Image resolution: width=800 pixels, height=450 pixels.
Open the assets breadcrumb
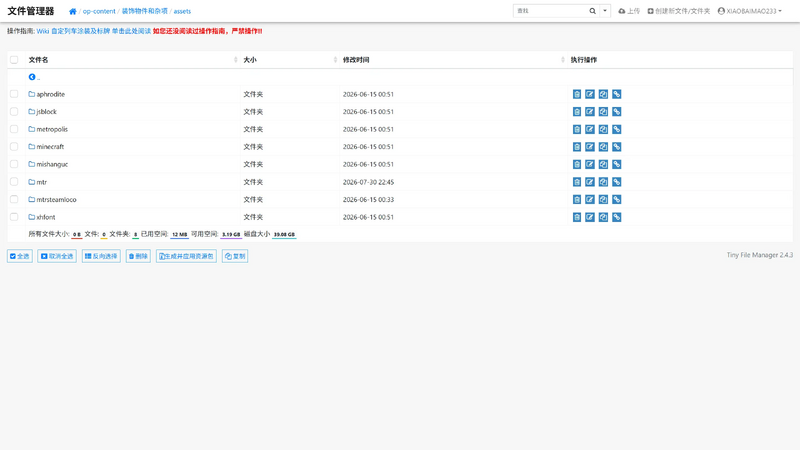coord(182,11)
